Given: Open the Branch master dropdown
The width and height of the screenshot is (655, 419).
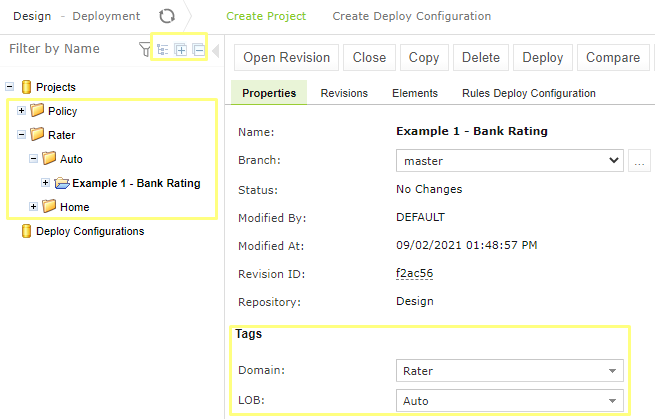Looking at the screenshot, I should click(509, 161).
